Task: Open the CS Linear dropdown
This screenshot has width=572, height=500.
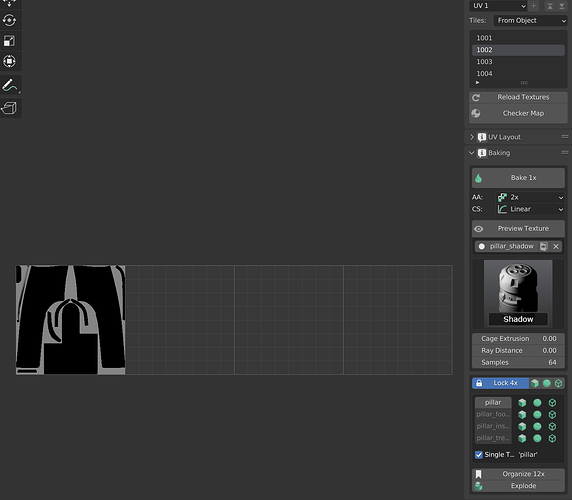Action: (x=530, y=209)
